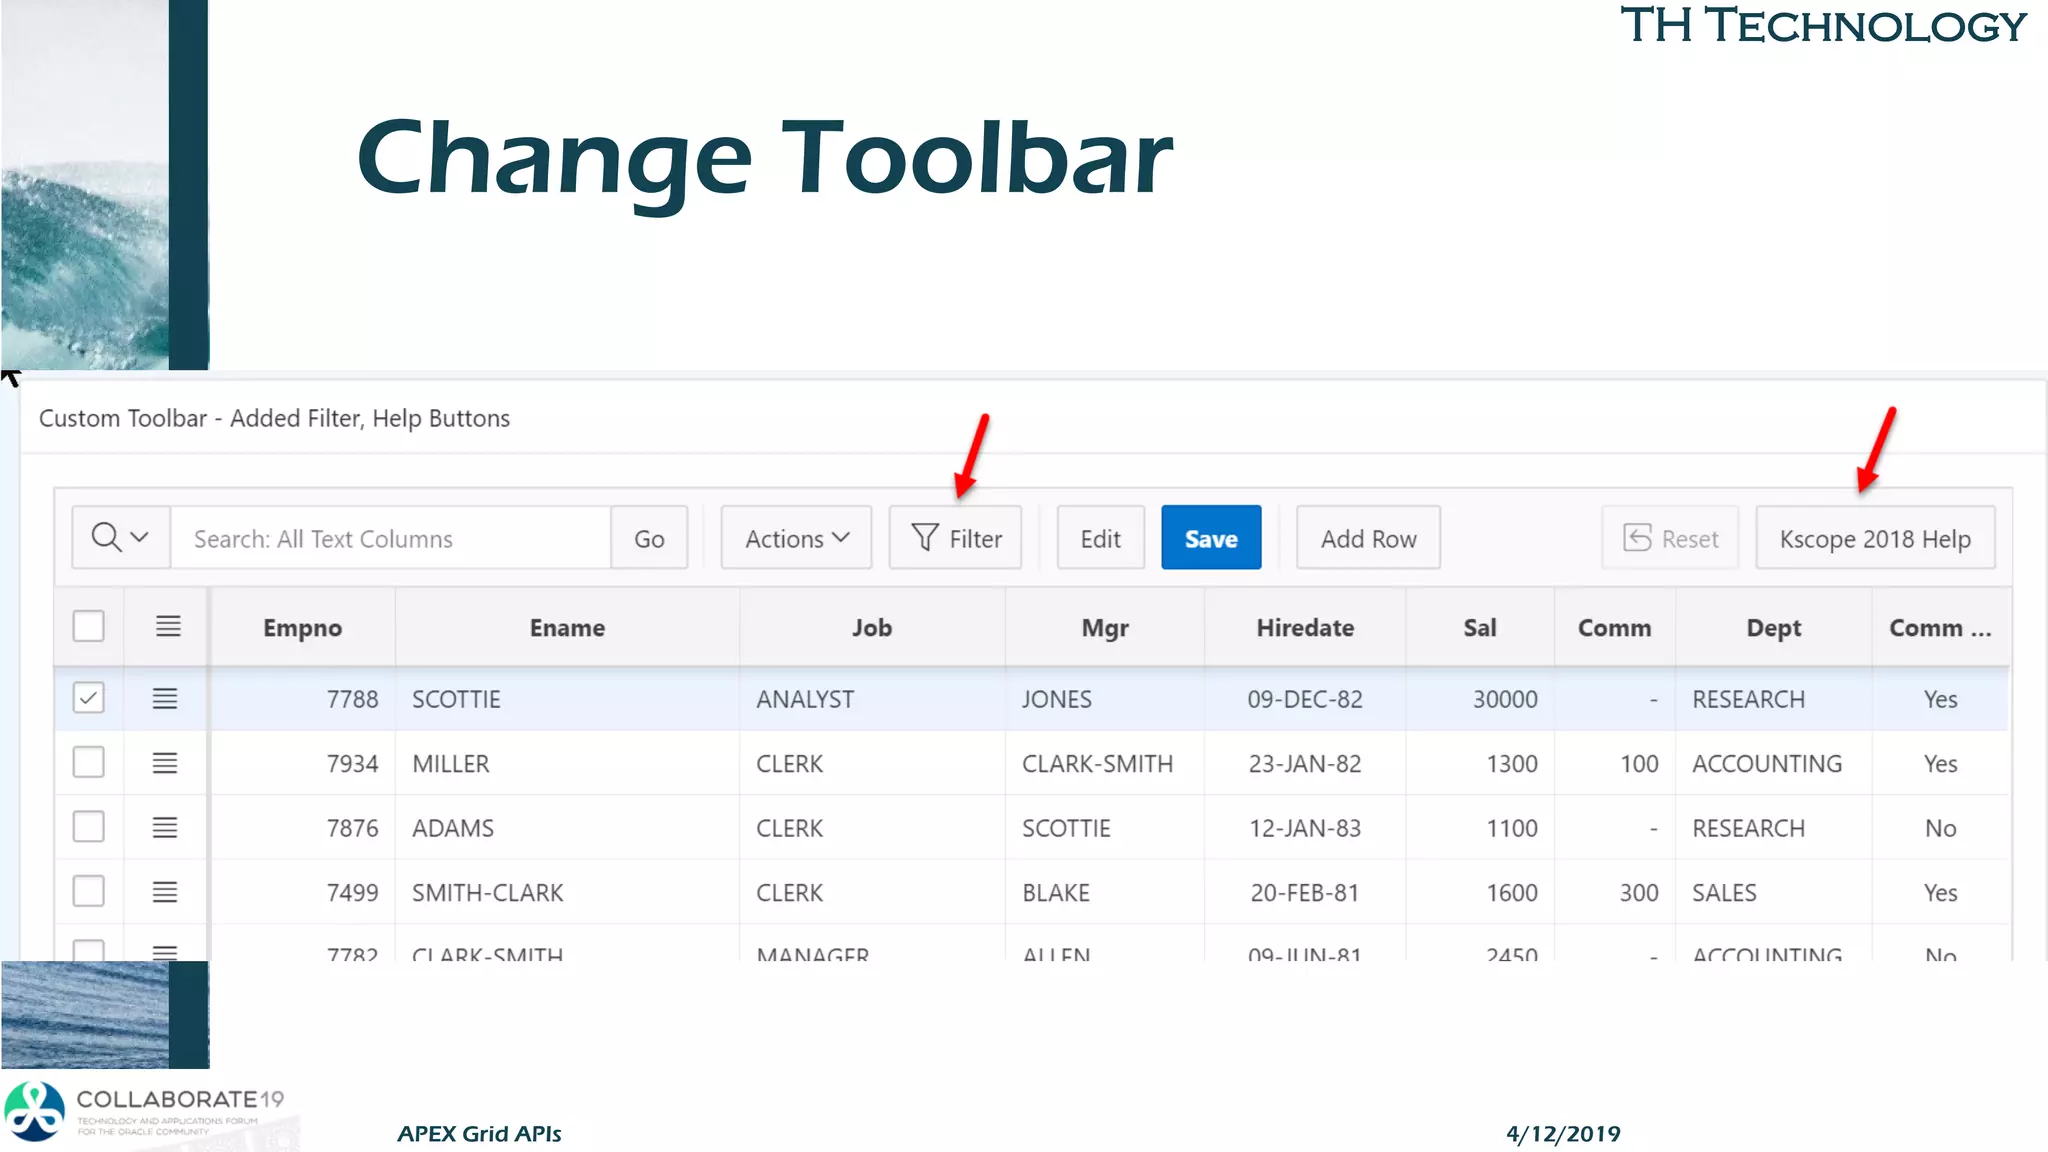Uncheck the SCOTTIE row checkbox
Viewport: 2048px width, 1152px height.
[x=89, y=698]
